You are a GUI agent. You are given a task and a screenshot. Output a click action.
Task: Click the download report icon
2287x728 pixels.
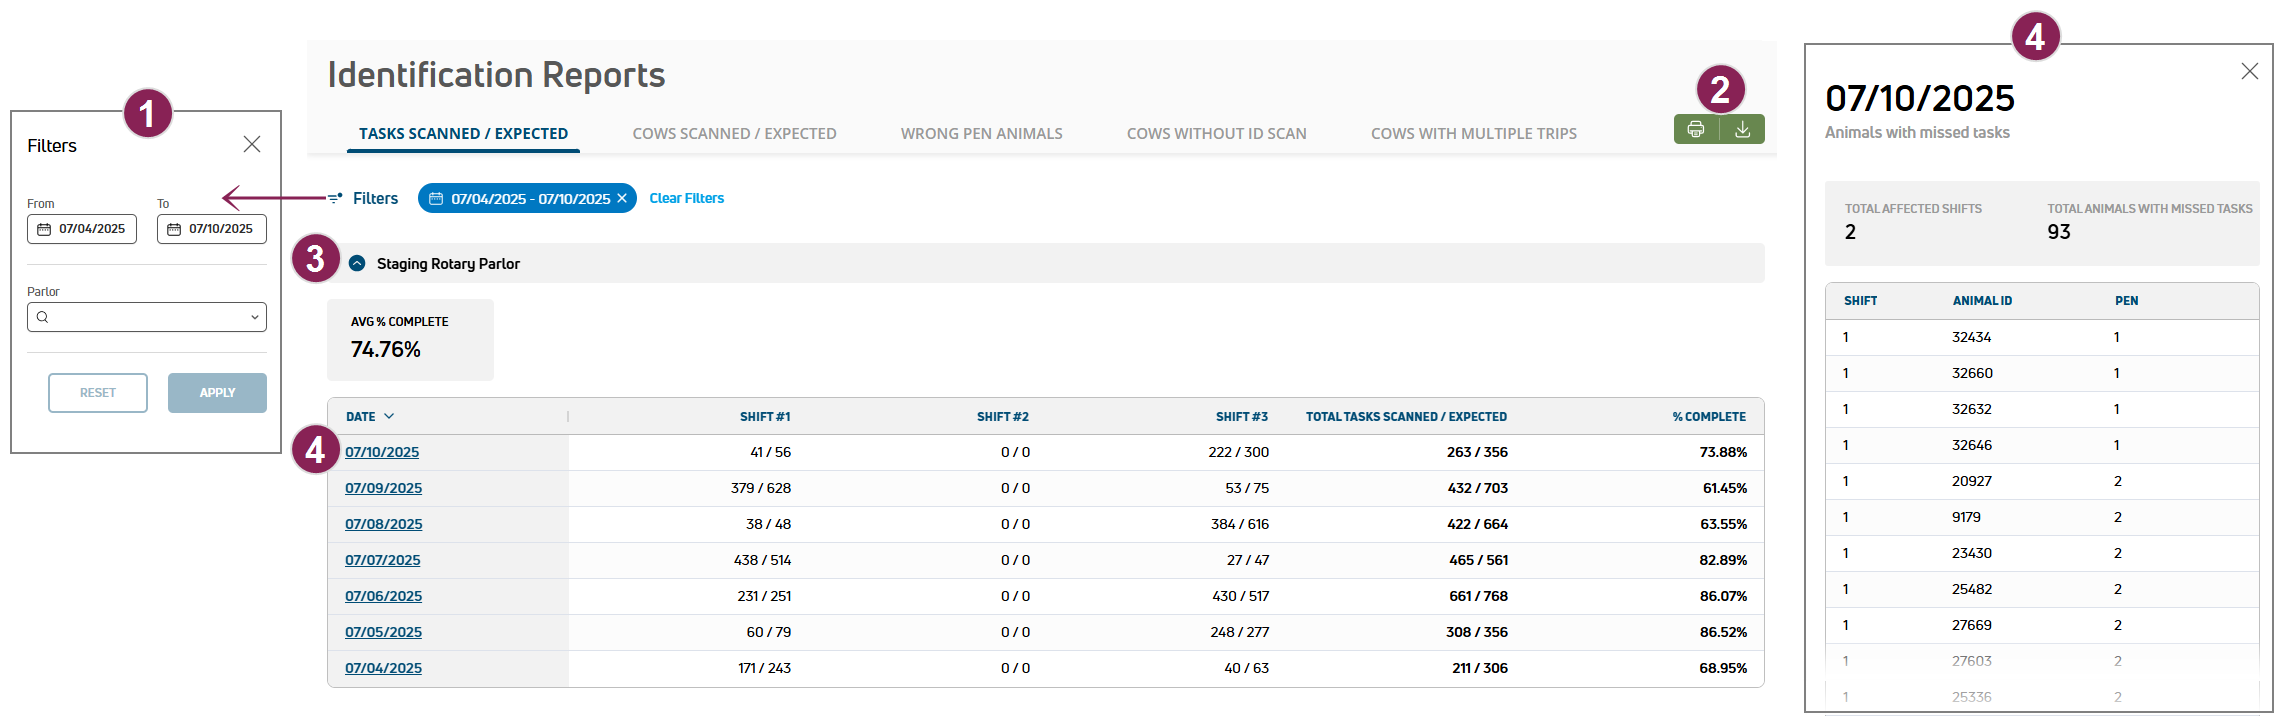pyautogui.click(x=1742, y=129)
